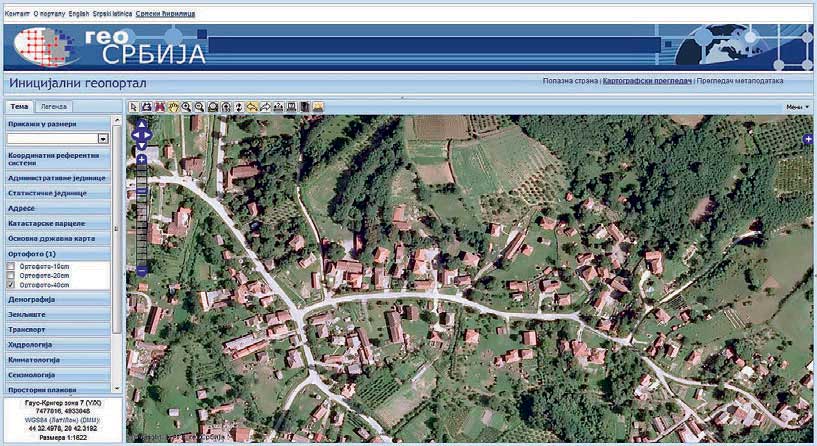Activate the pan hand tool
Screen dimensions: 817x446
tap(173, 107)
